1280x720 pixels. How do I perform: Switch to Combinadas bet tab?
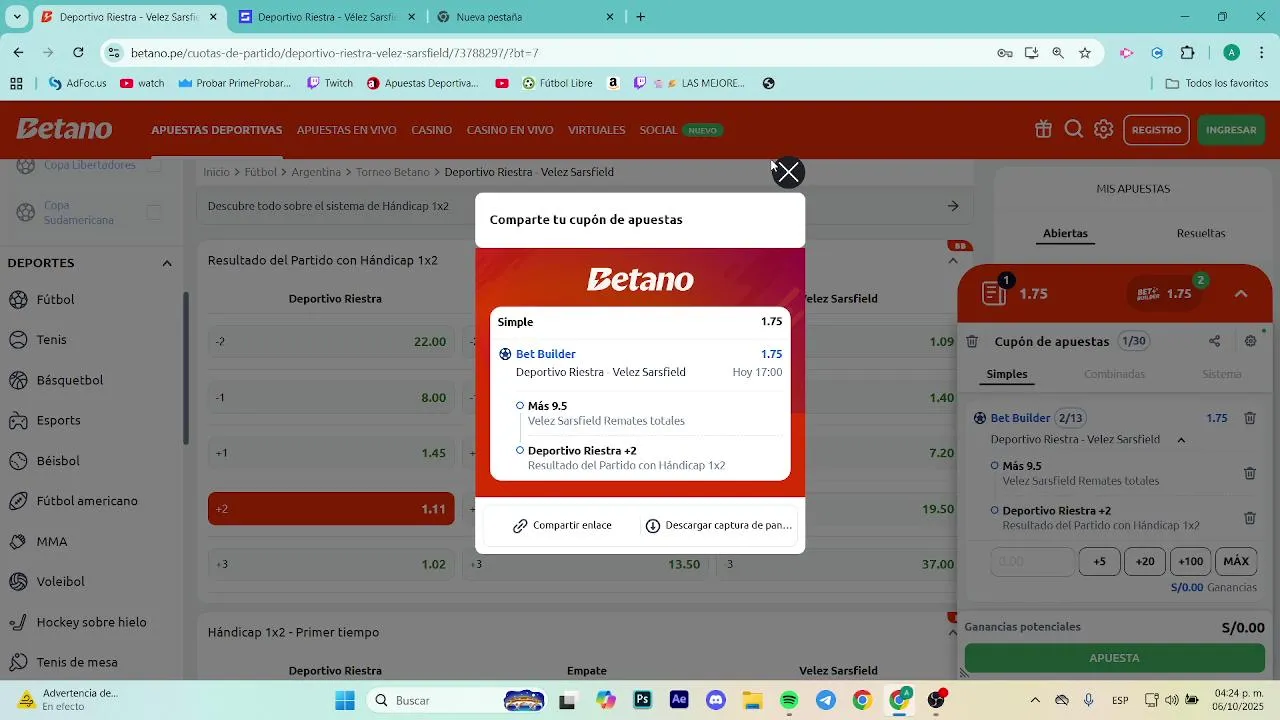coord(1114,374)
